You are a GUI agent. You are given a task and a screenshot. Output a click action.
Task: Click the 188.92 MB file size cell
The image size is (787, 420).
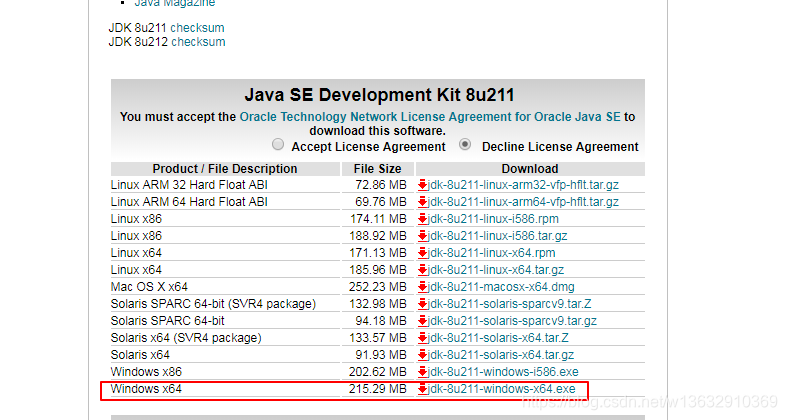tap(377, 236)
